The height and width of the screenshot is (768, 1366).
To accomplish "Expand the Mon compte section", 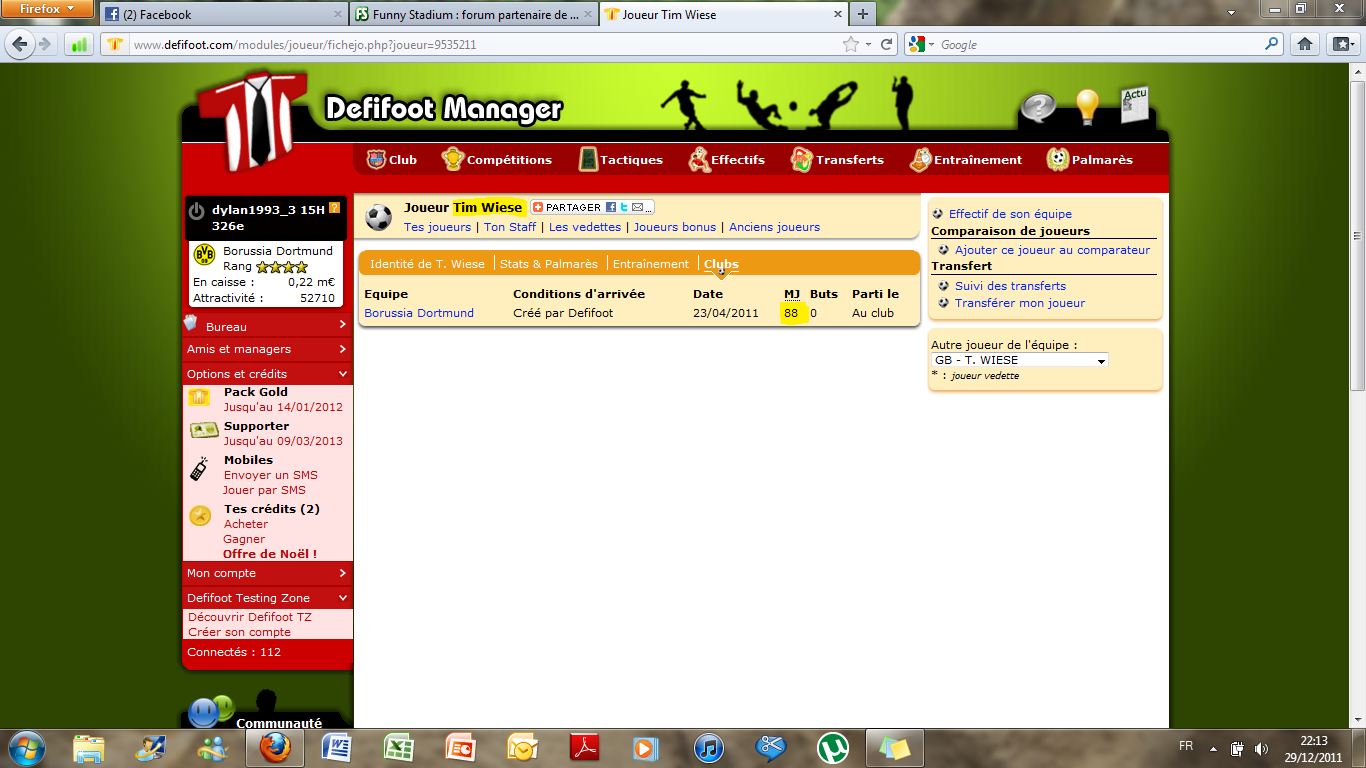I will [x=267, y=573].
